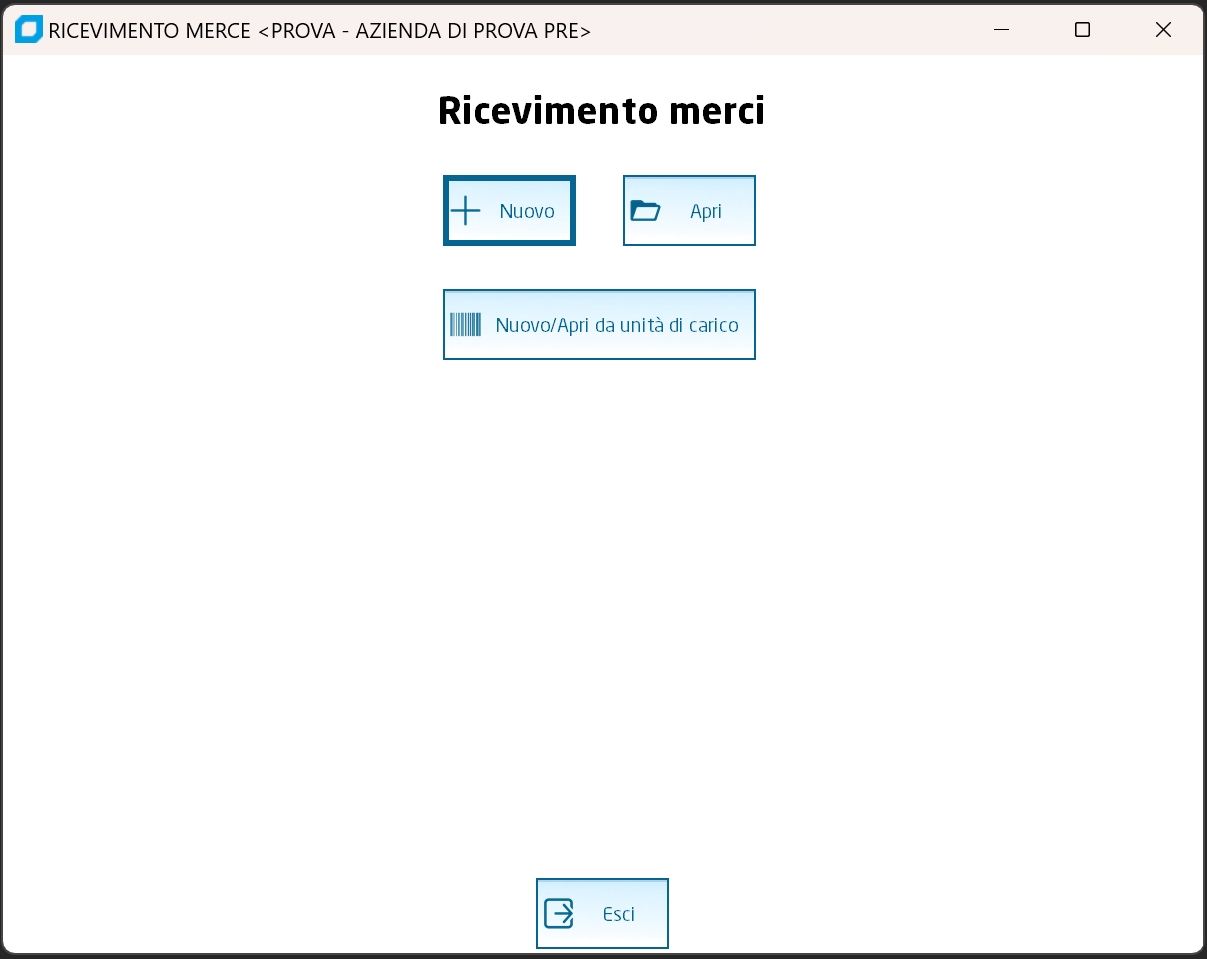Open existing receipt with Apri

point(689,210)
